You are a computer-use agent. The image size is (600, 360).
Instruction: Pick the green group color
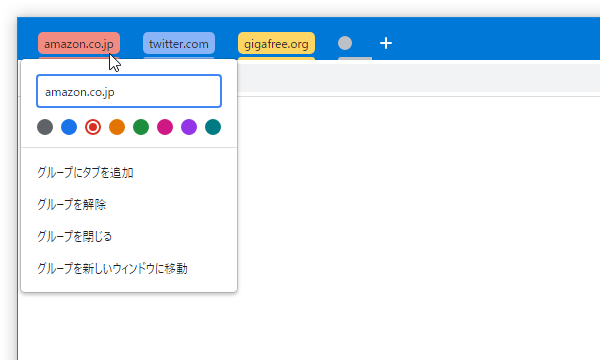point(141,127)
